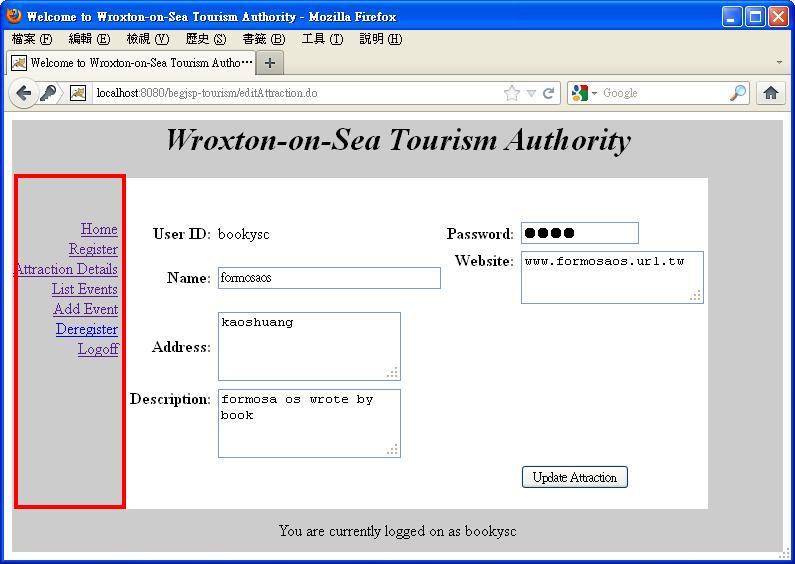Expand the list-all-tabs arrow

779,62
